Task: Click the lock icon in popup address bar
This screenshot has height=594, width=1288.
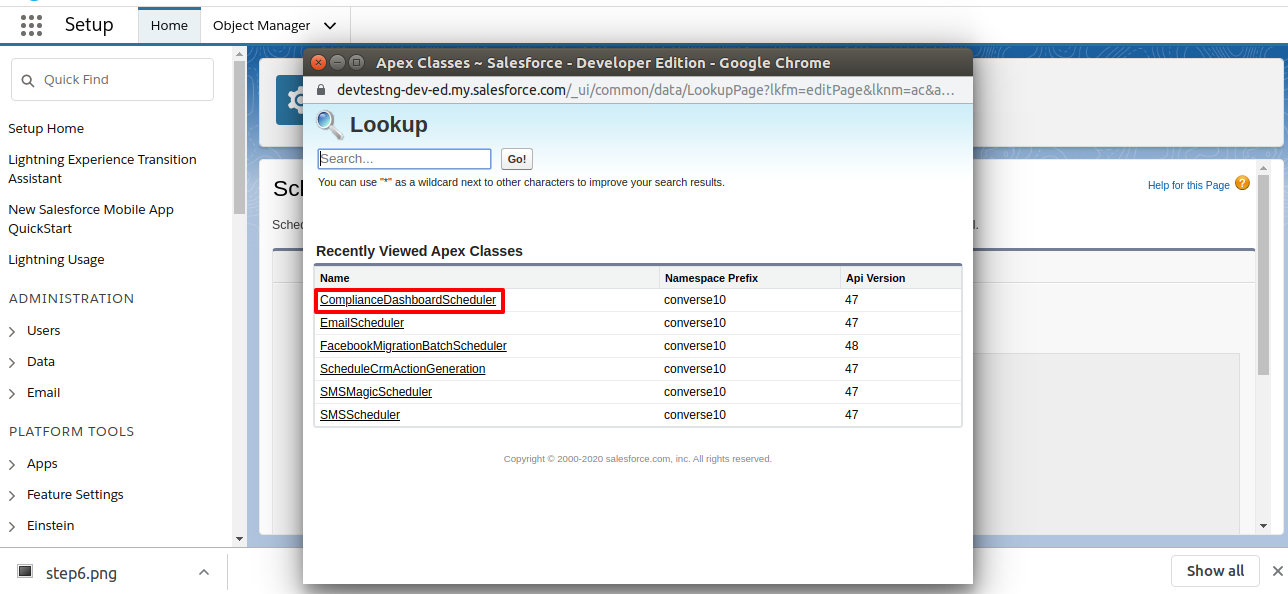Action: pos(321,90)
